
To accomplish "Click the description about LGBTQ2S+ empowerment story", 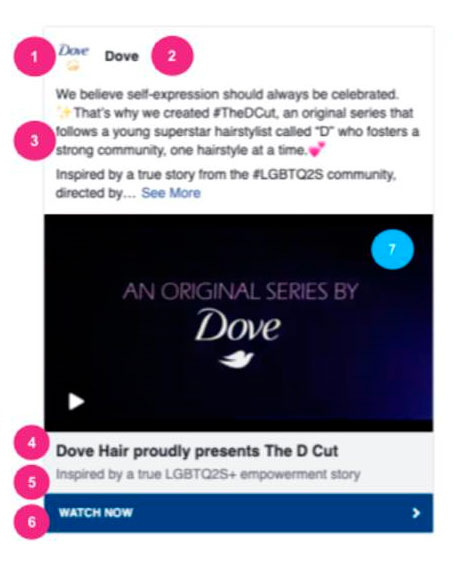I will pos(208,474).
